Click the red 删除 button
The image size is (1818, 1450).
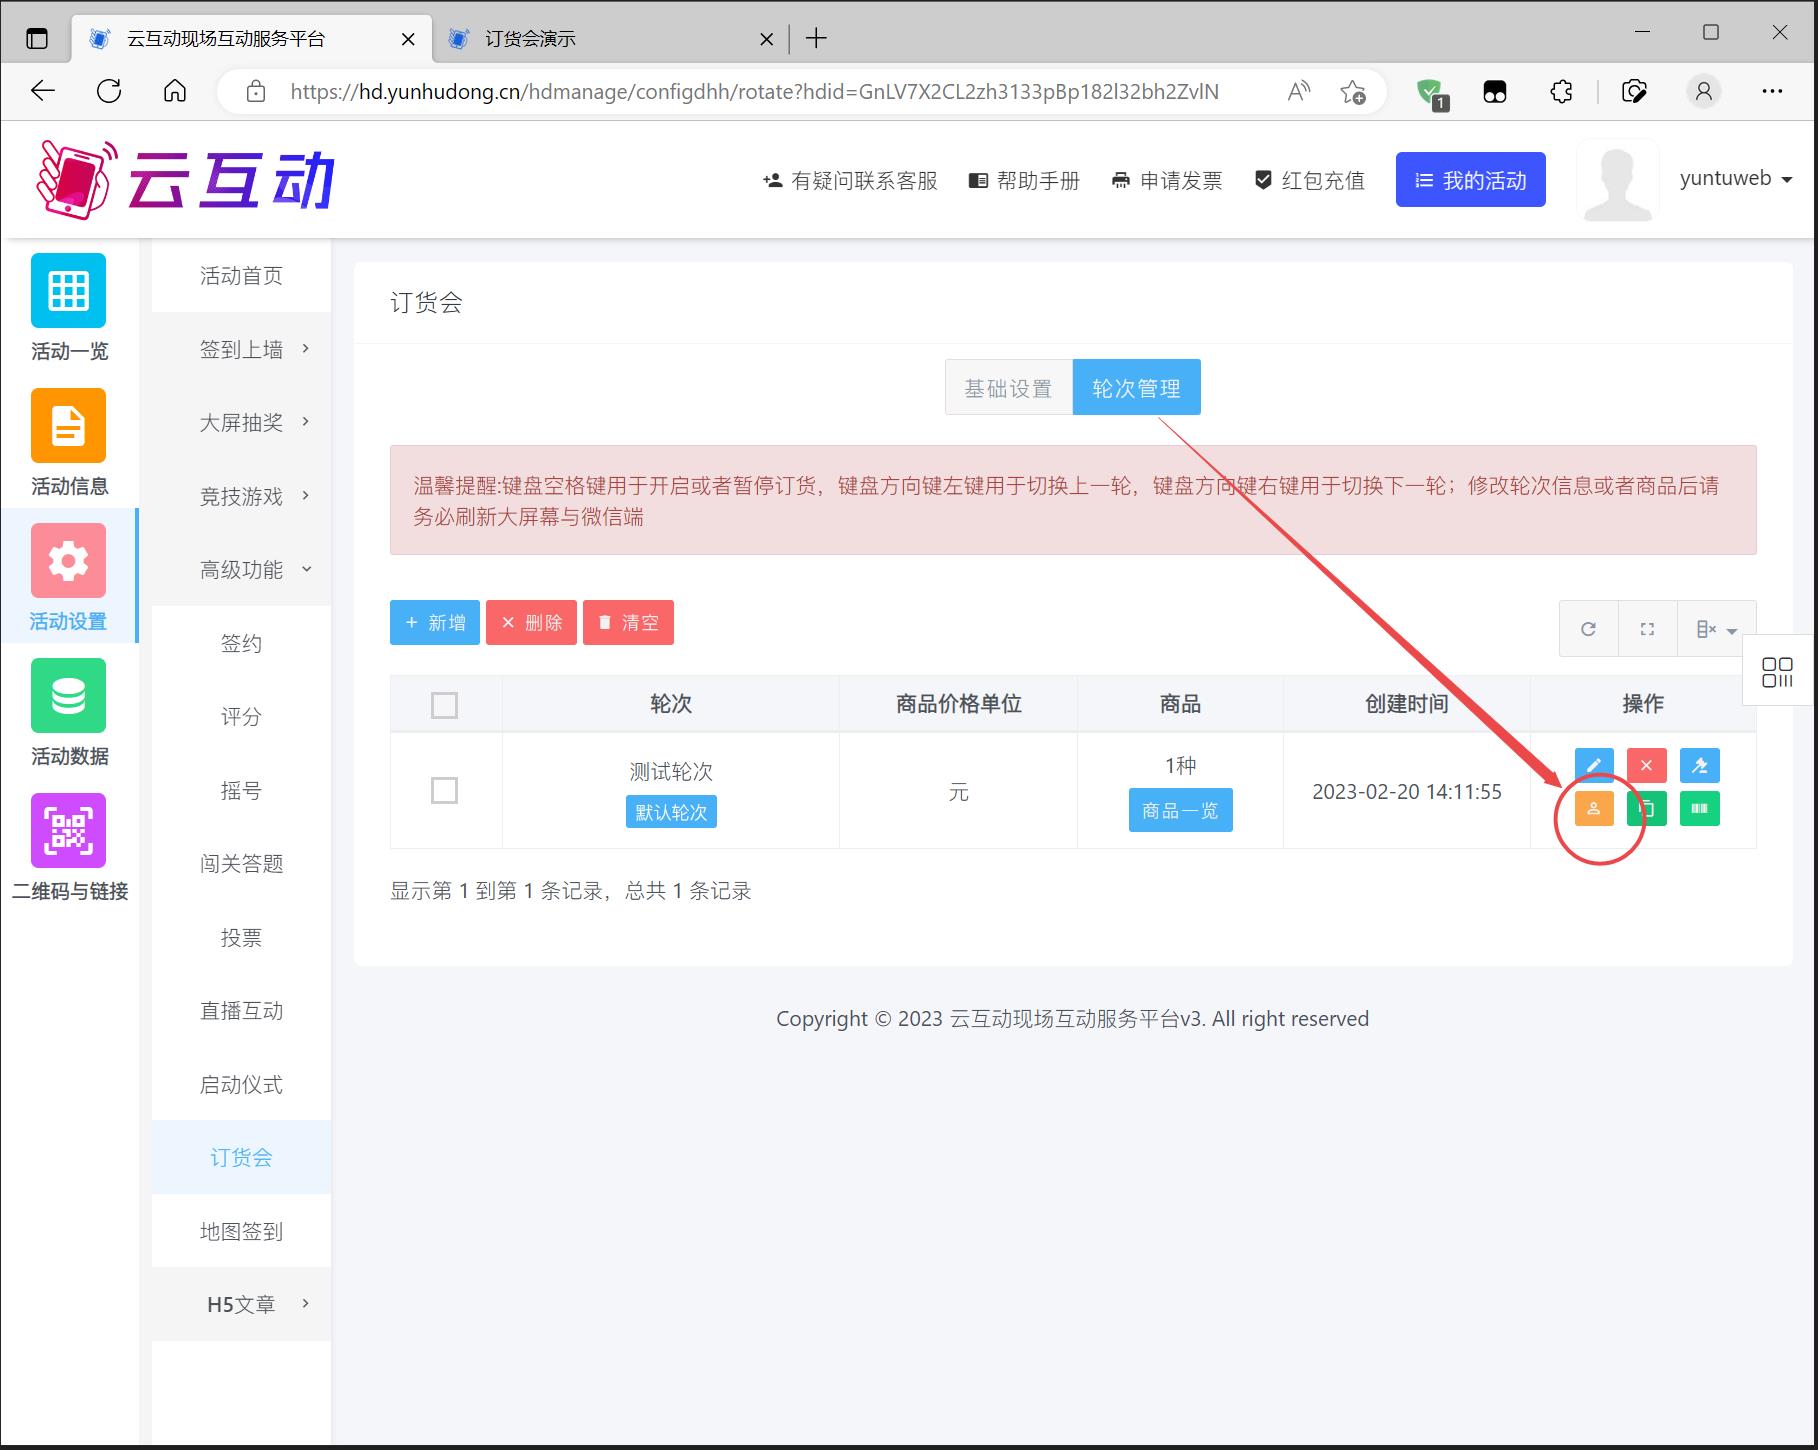click(531, 623)
